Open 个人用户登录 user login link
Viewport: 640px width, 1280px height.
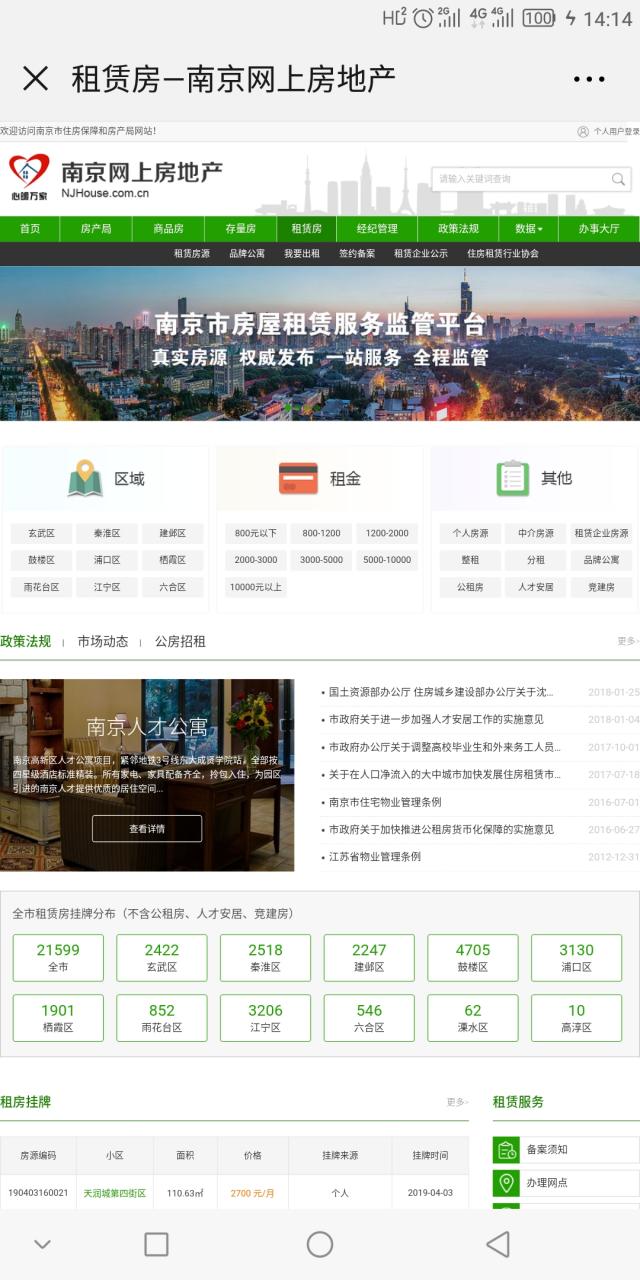(609, 131)
